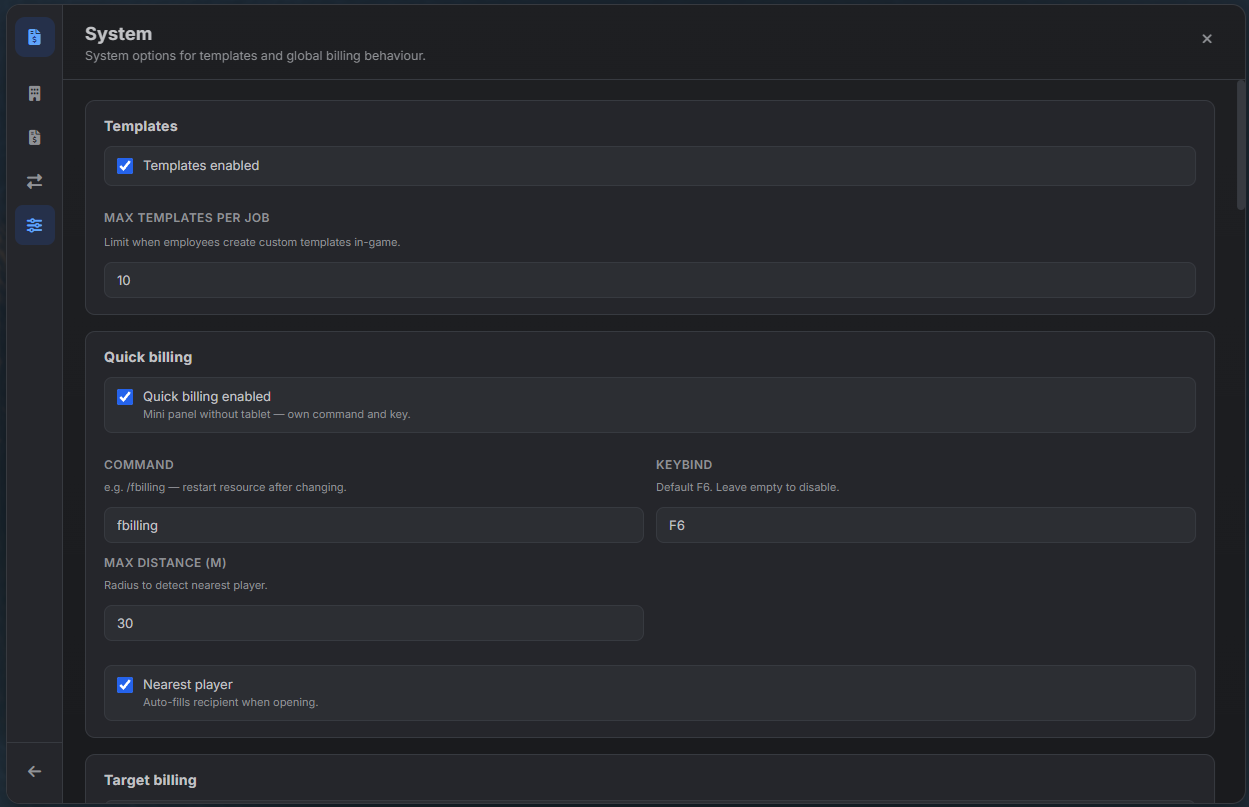Viewport: 1249px width, 807px height.
Task: Click the billing app logo icon
Action: click(35, 37)
